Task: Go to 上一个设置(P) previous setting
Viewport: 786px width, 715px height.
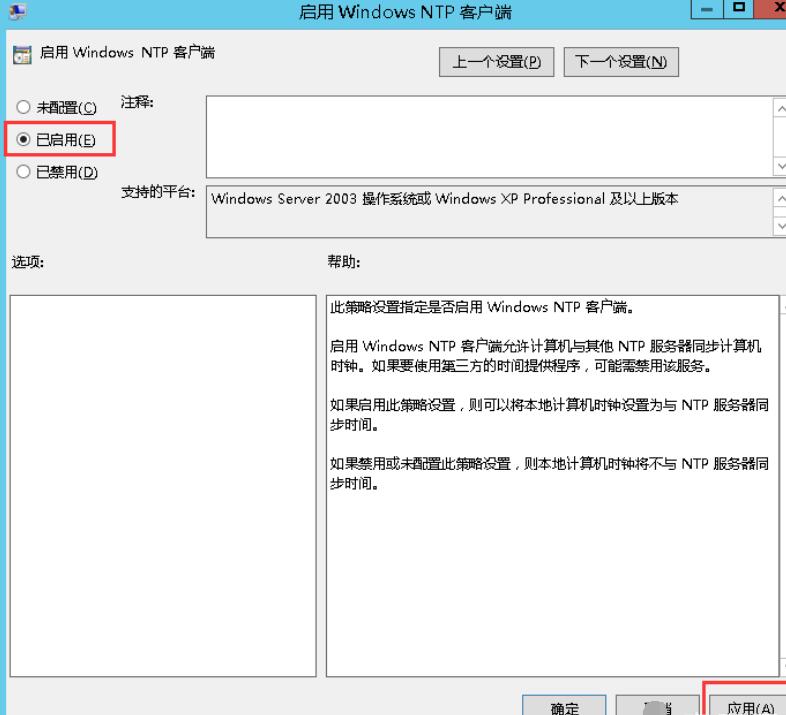Action: pos(496,62)
